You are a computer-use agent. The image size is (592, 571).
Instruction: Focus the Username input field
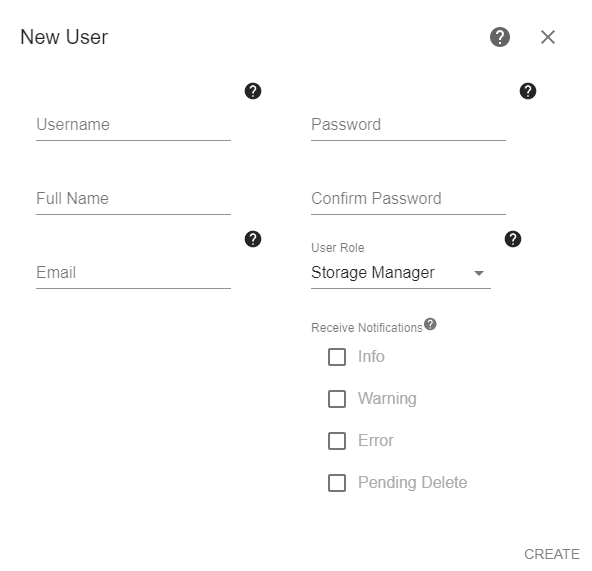(133, 125)
